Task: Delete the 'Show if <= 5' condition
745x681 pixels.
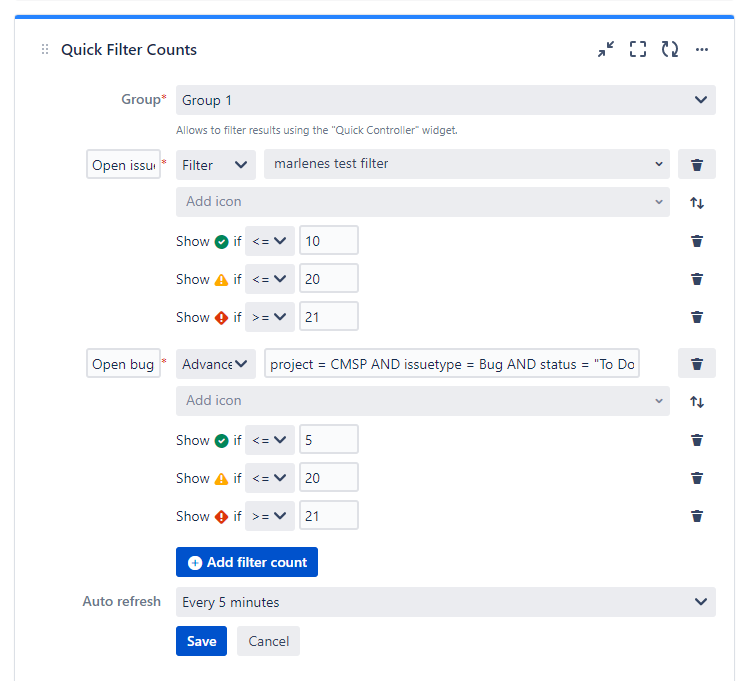Action: (697, 440)
